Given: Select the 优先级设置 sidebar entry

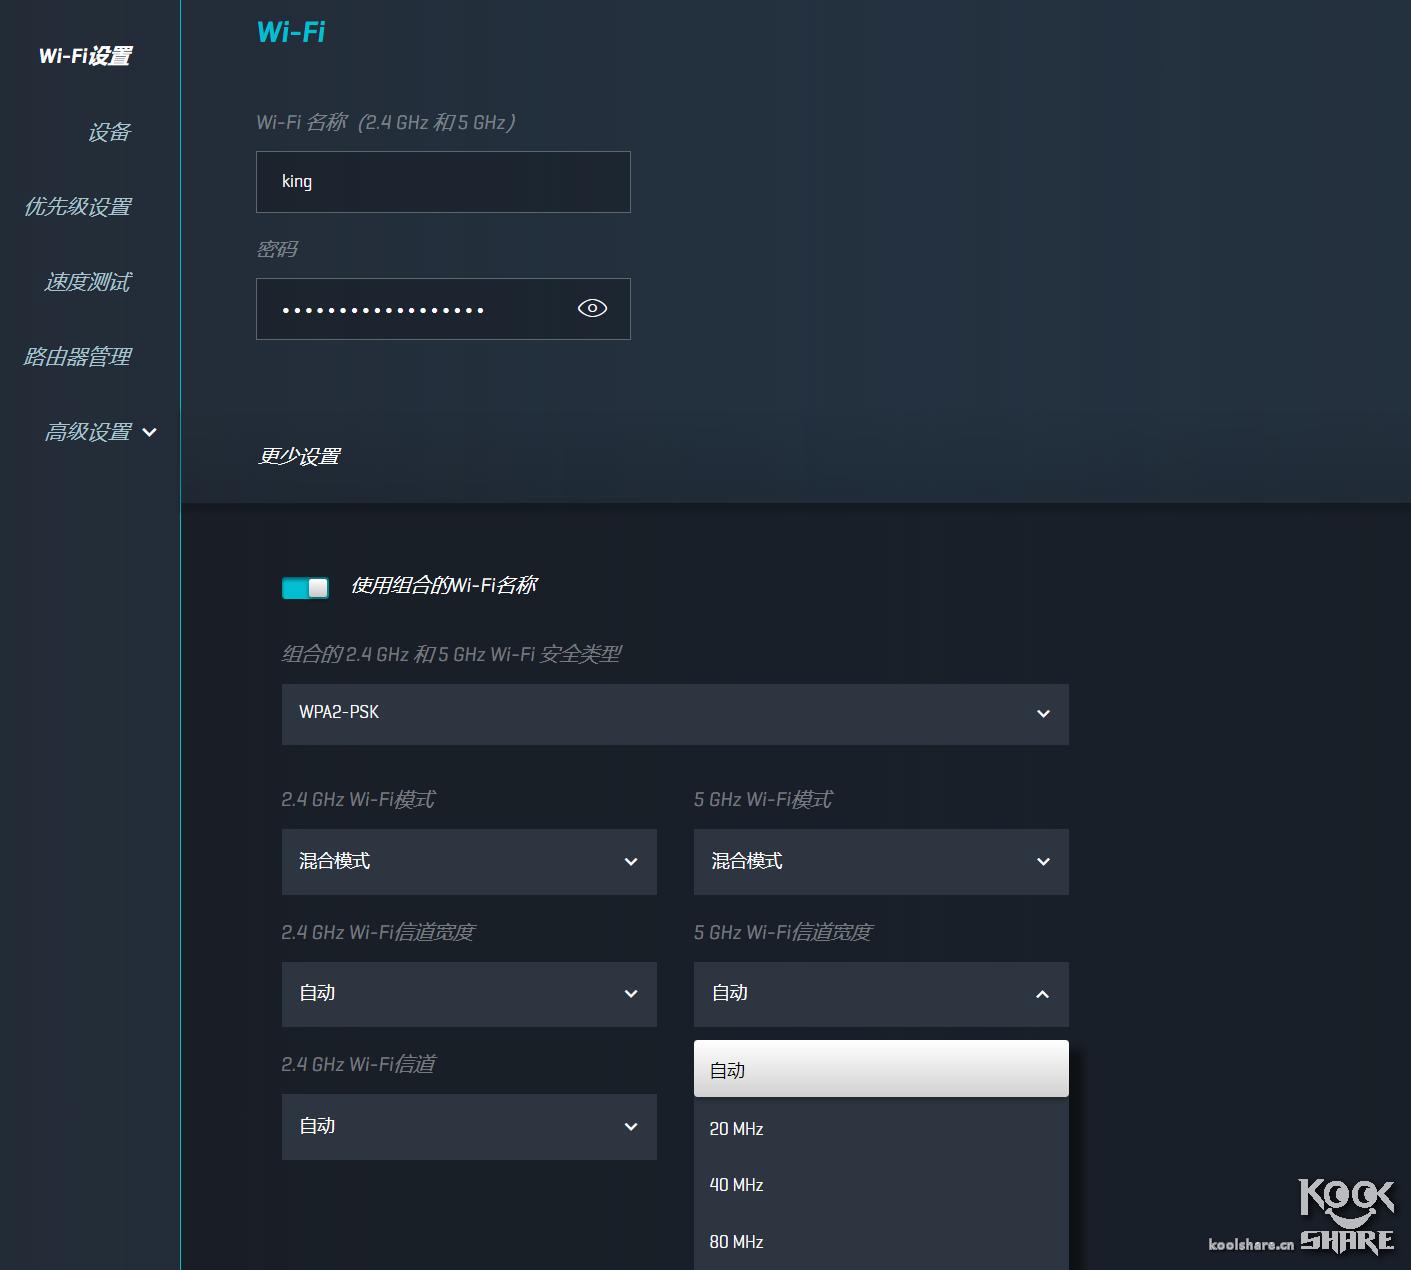Looking at the screenshot, I should click(78, 206).
